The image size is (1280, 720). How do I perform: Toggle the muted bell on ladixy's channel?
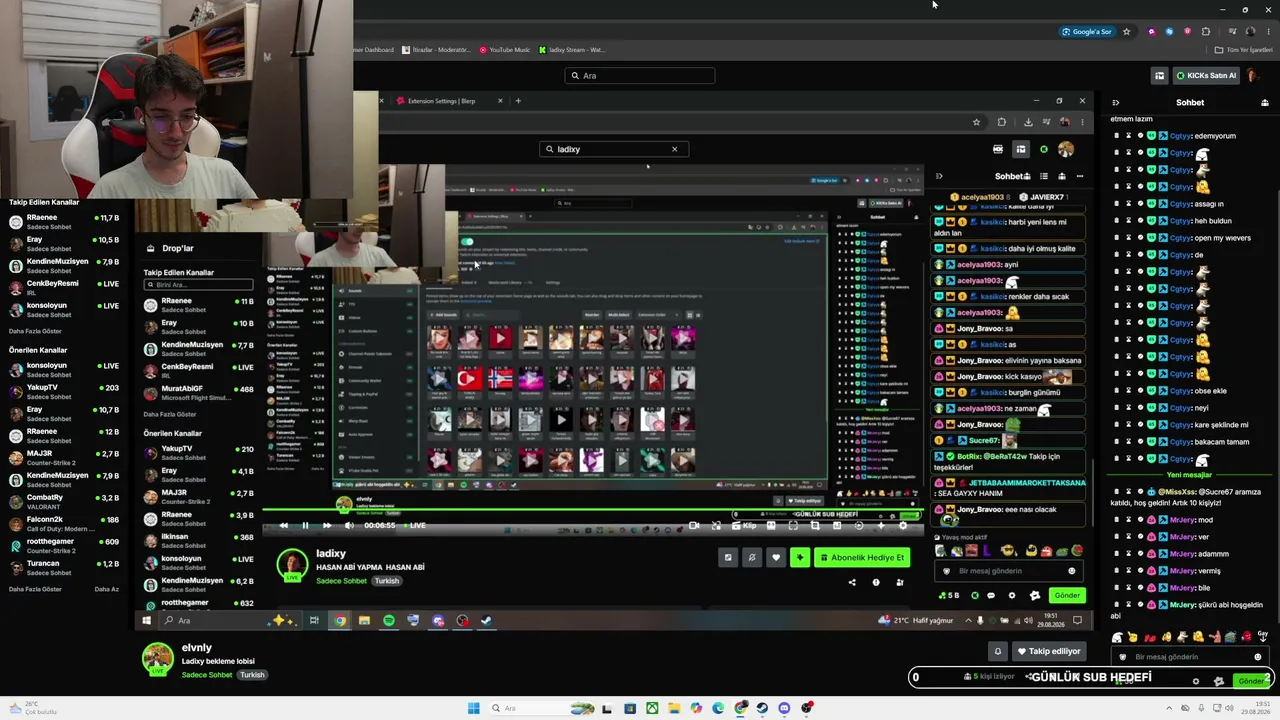[x=752, y=558]
